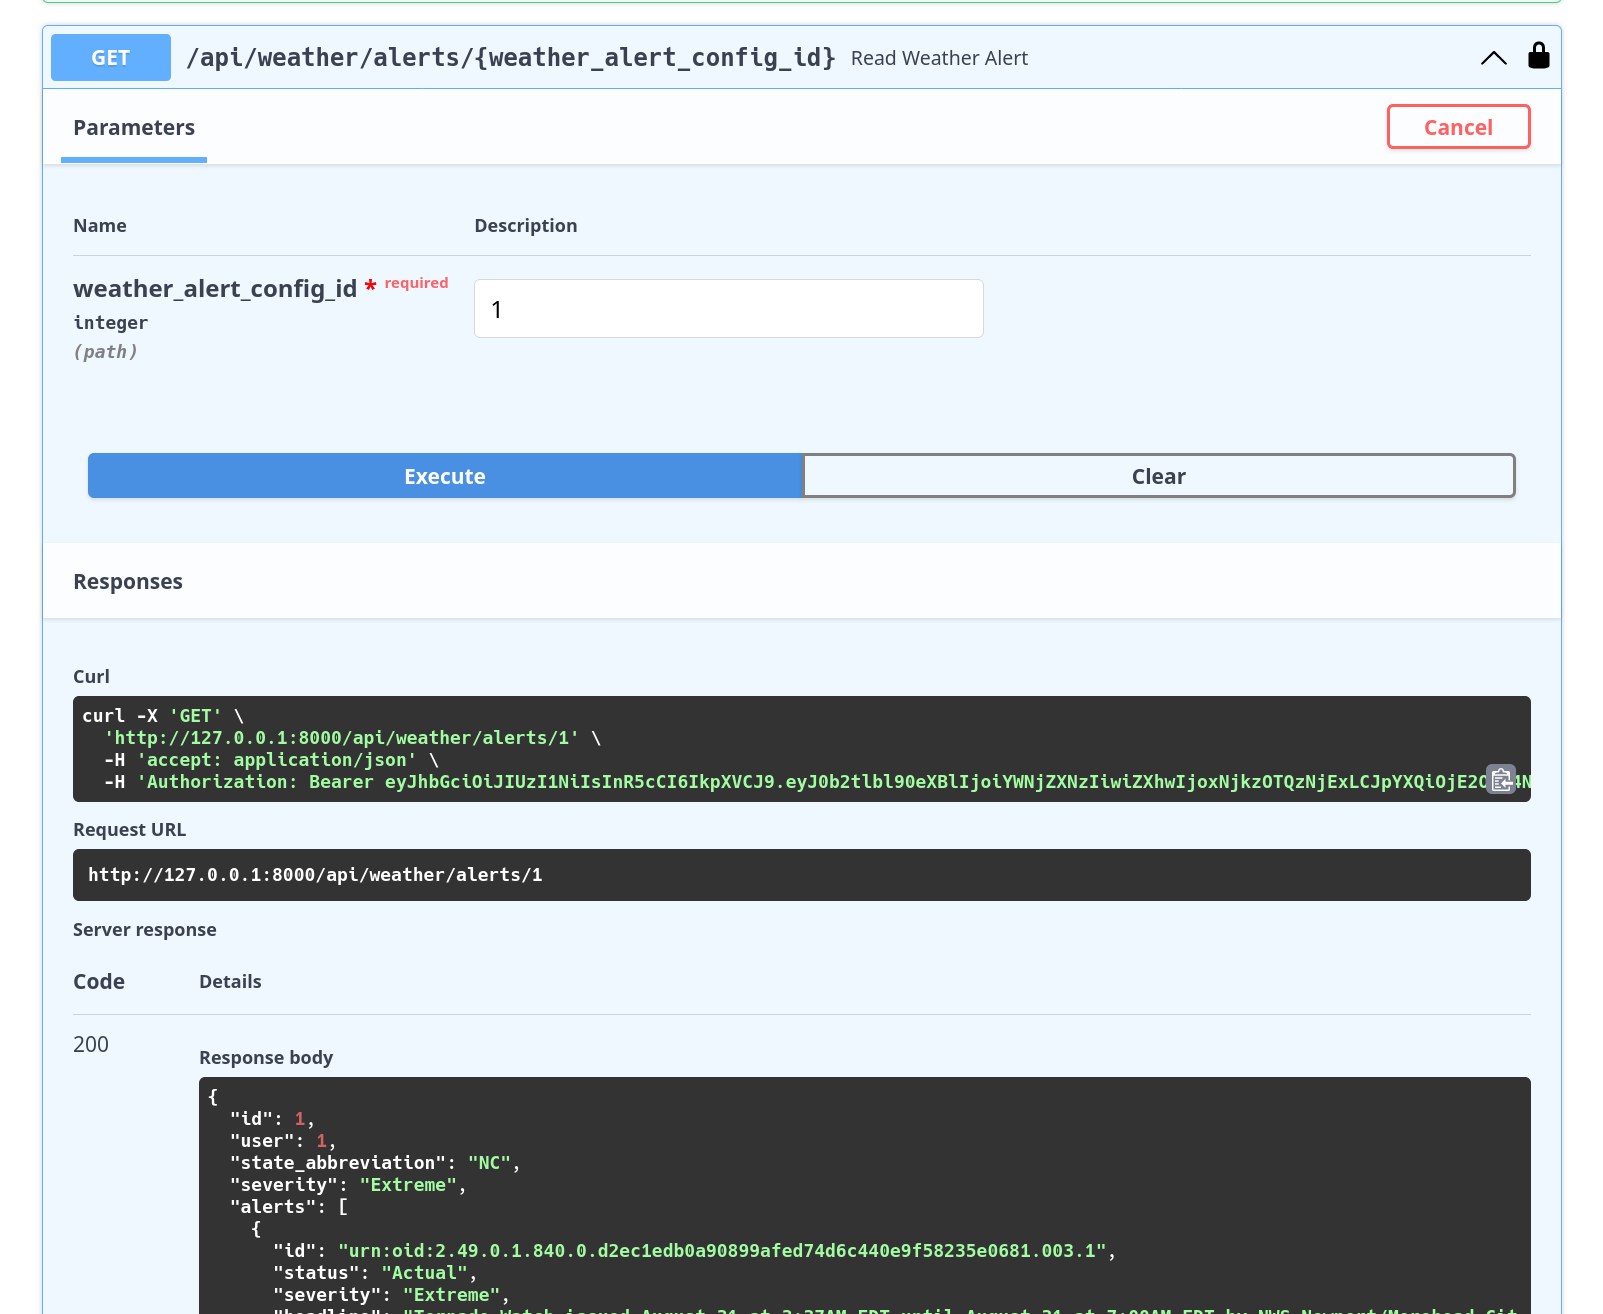The width and height of the screenshot is (1603, 1314).
Task: Click the authorization lock icon
Action: [x=1538, y=56]
